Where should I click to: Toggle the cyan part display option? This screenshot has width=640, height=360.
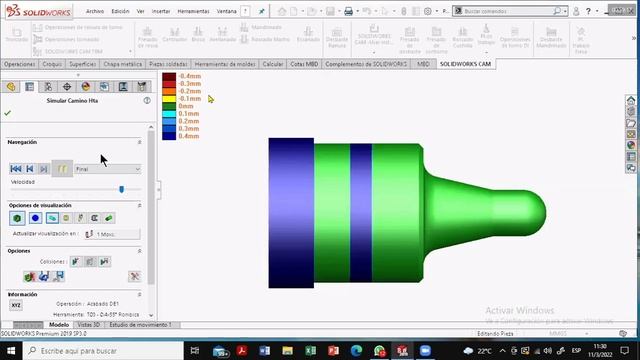pyautogui.click(x=52, y=218)
